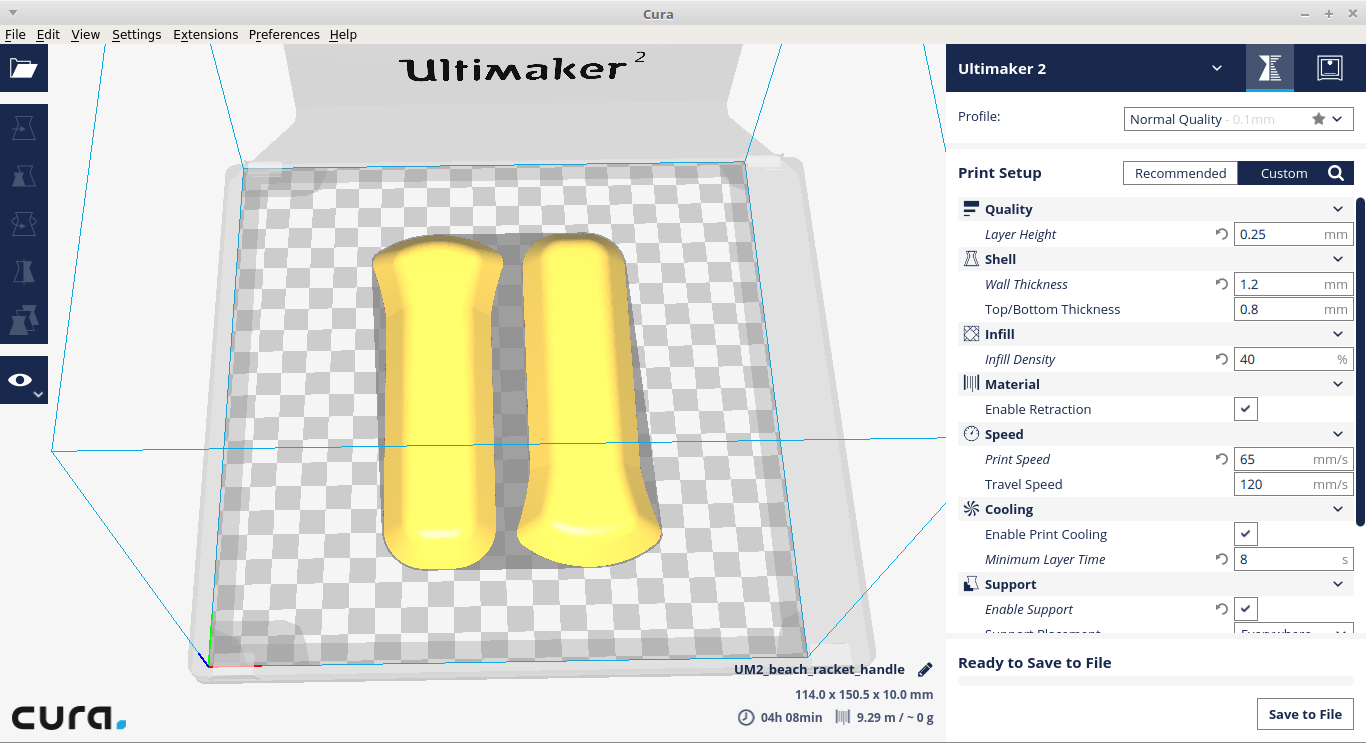Open the Help menu
The width and height of the screenshot is (1366, 743).
coord(343,34)
